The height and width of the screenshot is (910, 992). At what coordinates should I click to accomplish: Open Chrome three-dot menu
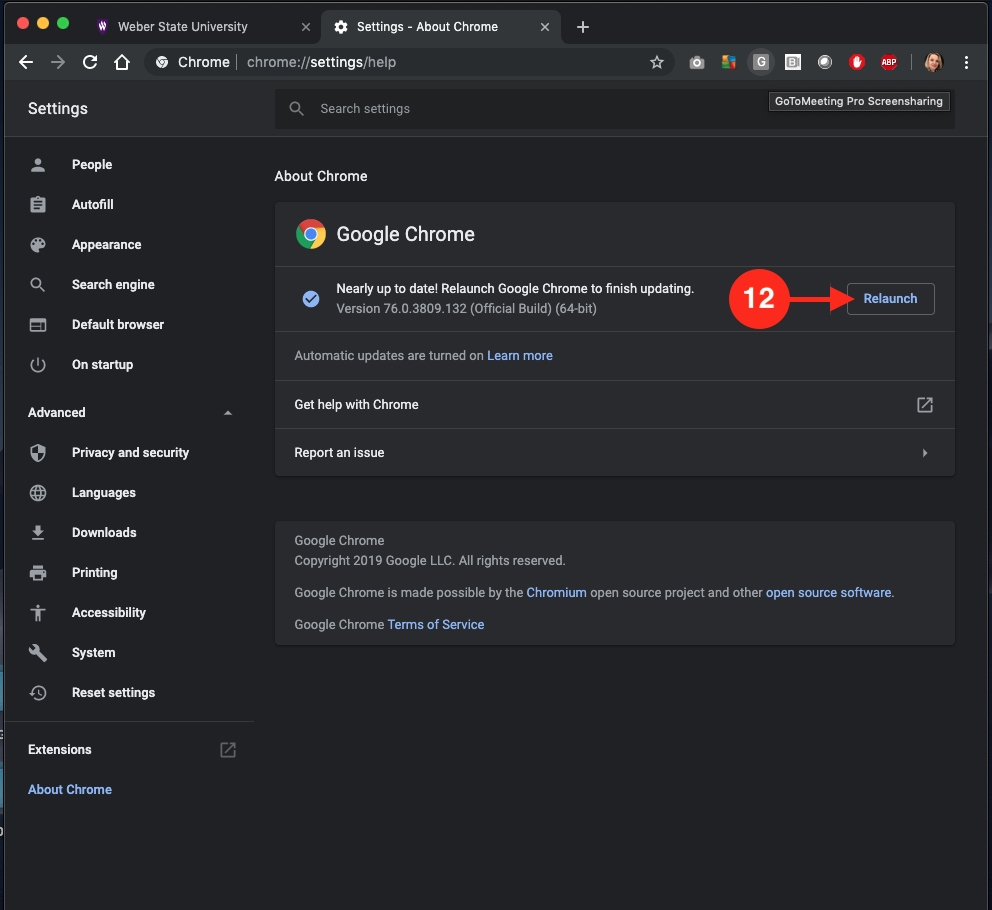point(966,62)
